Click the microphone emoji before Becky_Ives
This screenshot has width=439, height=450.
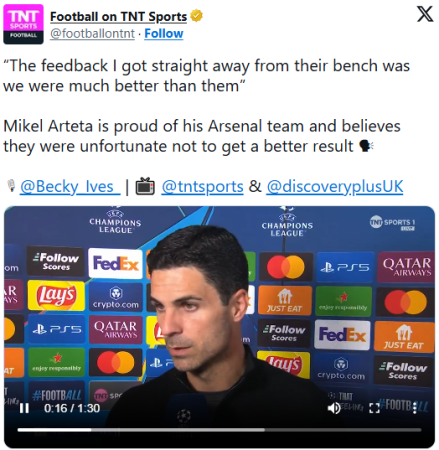click(x=11, y=186)
